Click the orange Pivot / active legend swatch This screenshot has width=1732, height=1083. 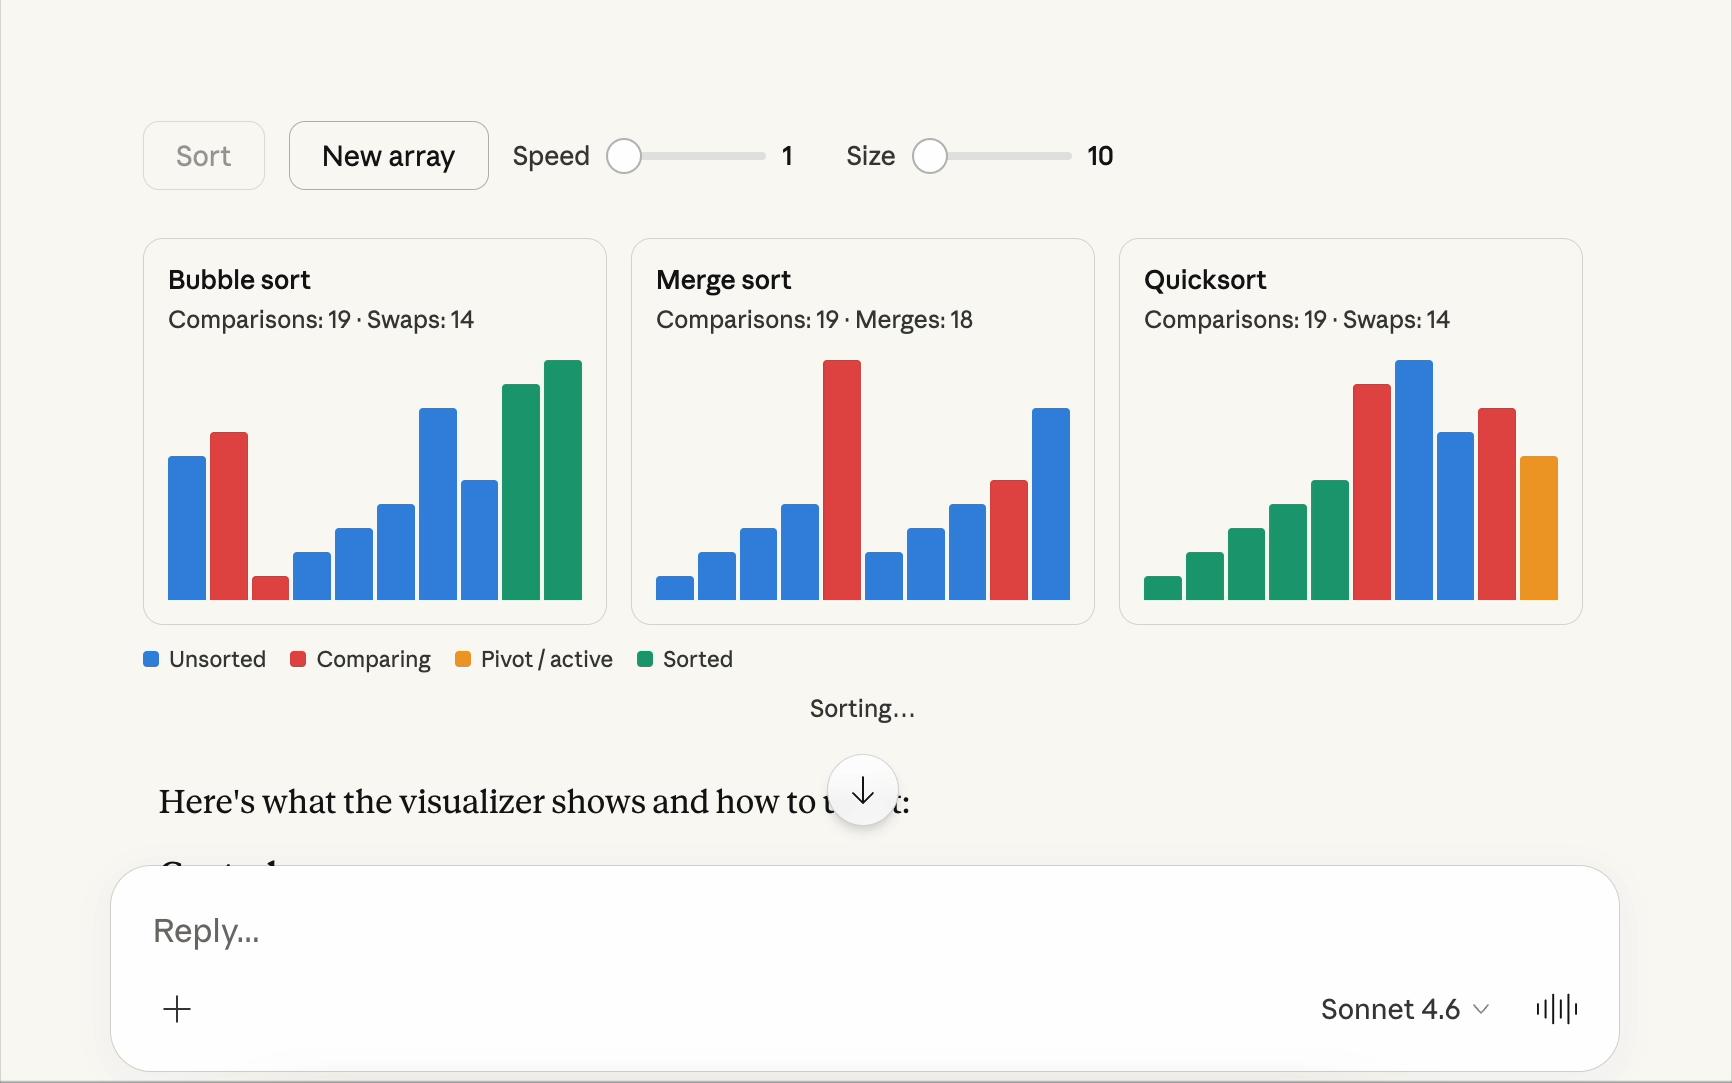point(463,659)
